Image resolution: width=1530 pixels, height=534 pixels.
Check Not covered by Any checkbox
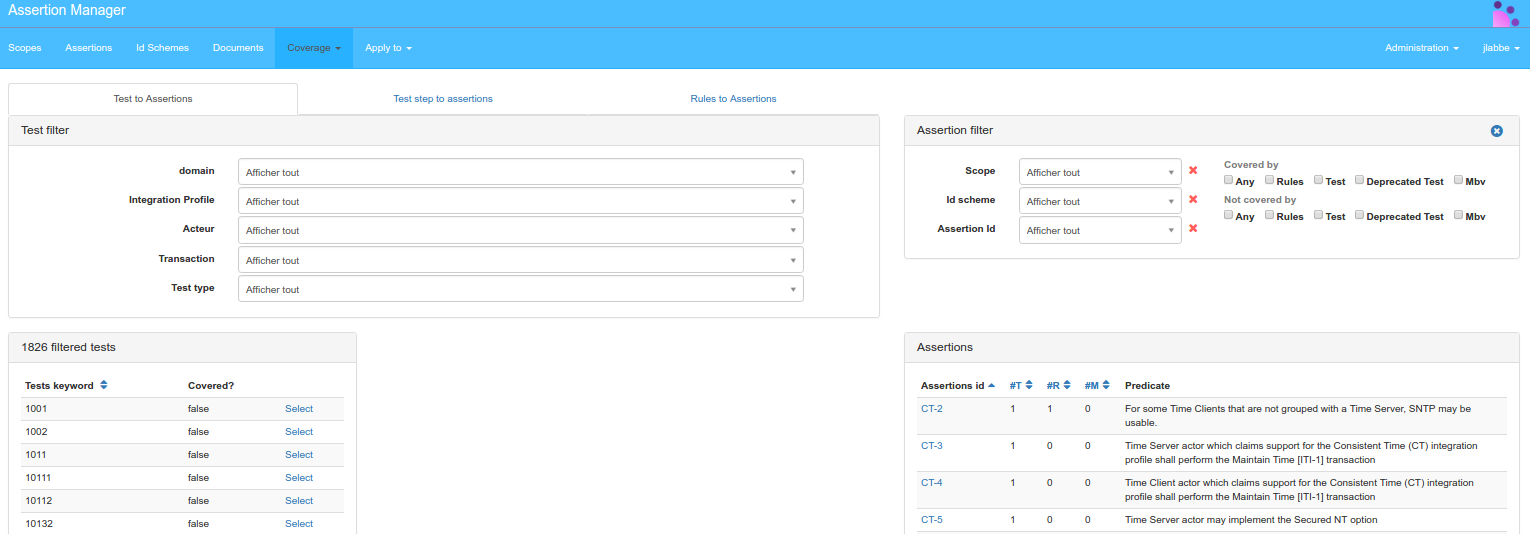pyautogui.click(x=1228, y=215)
